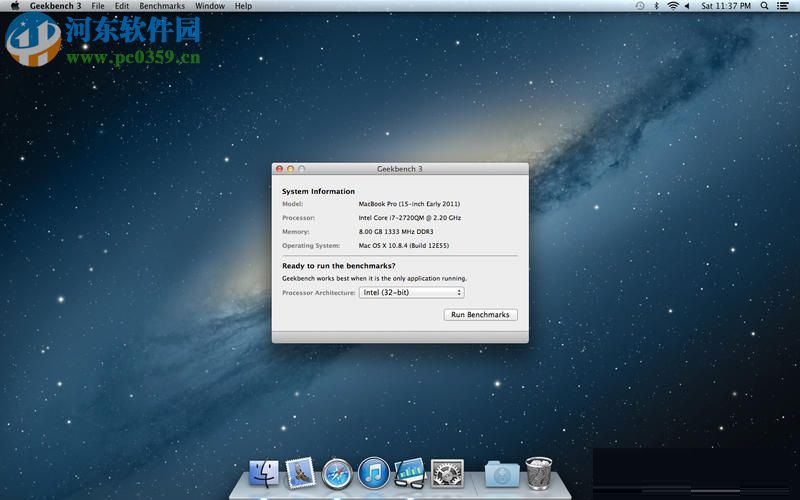Open the Benchmarks menu

pos(162,6)
